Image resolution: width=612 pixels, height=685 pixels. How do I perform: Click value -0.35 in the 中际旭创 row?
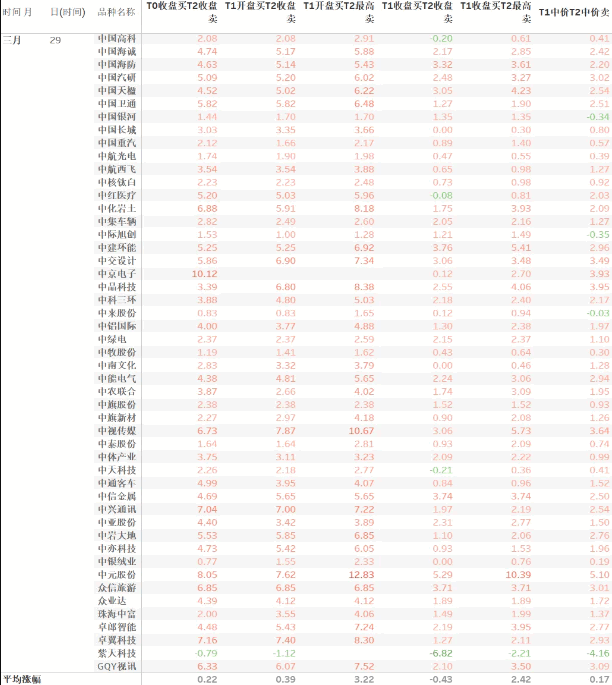[x=598, y=235]
